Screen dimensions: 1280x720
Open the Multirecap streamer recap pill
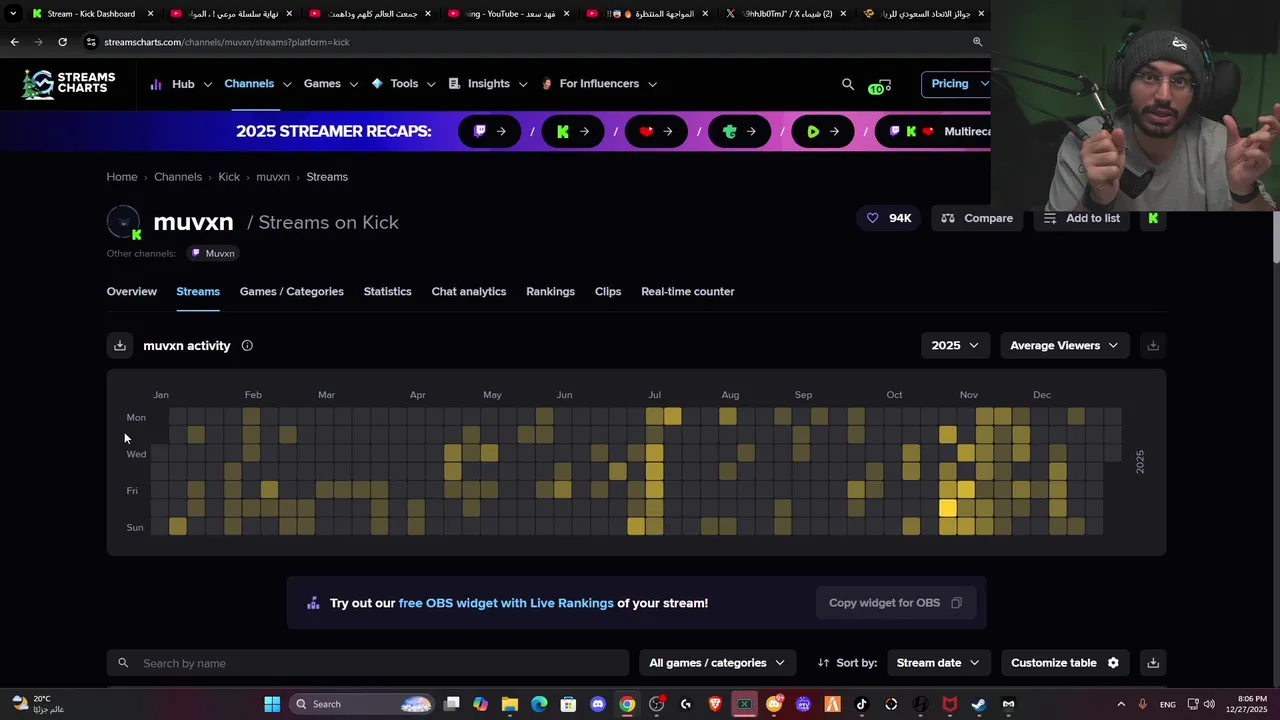pyautogui.click(x=933, y=131)
